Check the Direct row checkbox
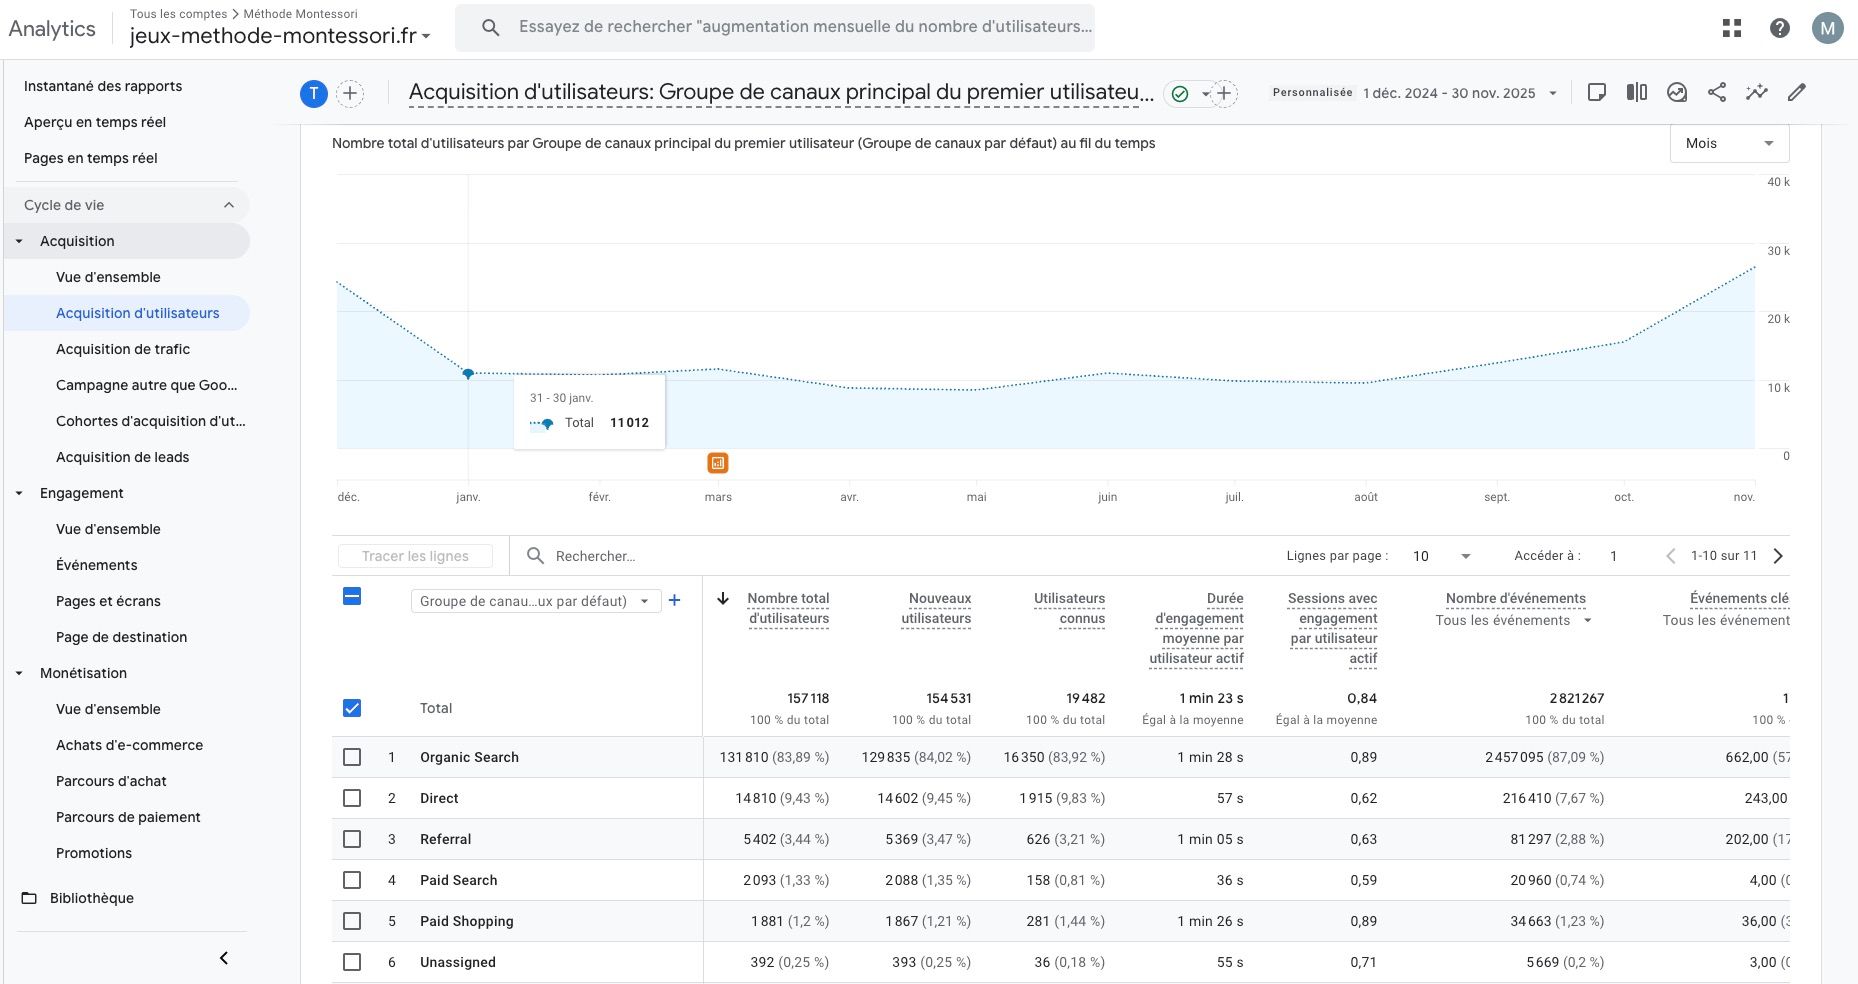 pyautogui.click(x=352, y=798)
